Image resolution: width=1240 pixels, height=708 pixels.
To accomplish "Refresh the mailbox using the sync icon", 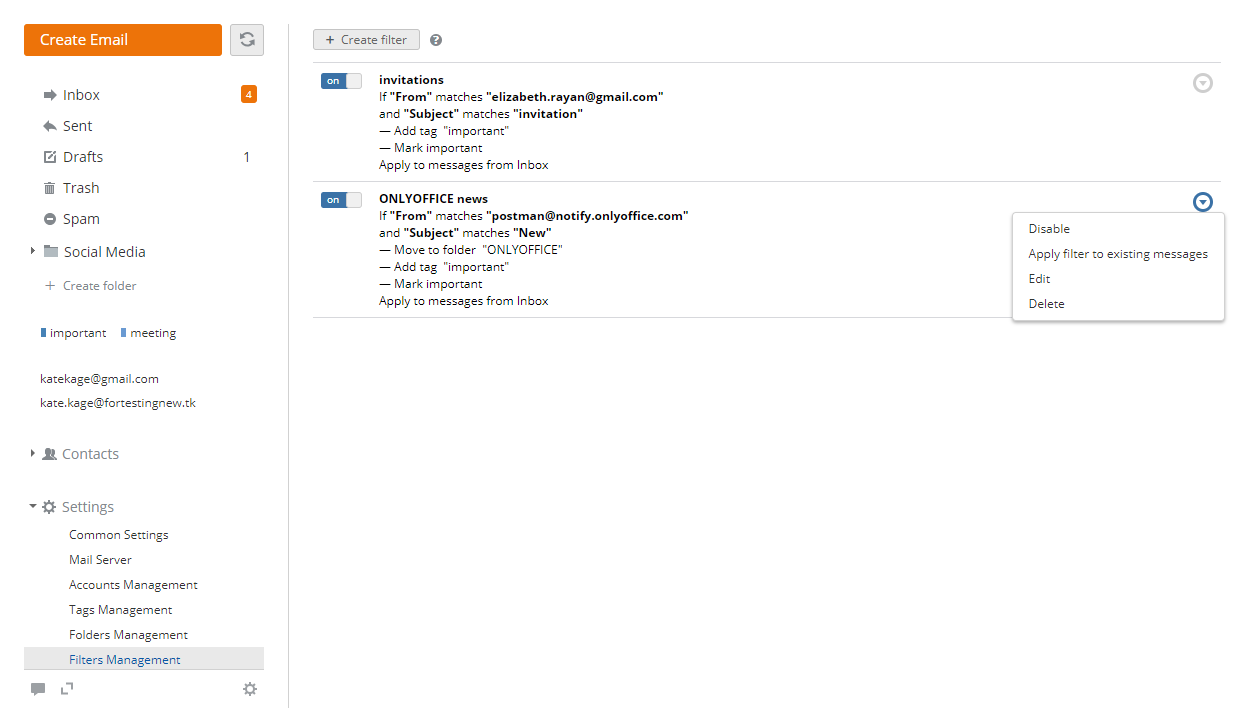I will click(x=246, y=39).
